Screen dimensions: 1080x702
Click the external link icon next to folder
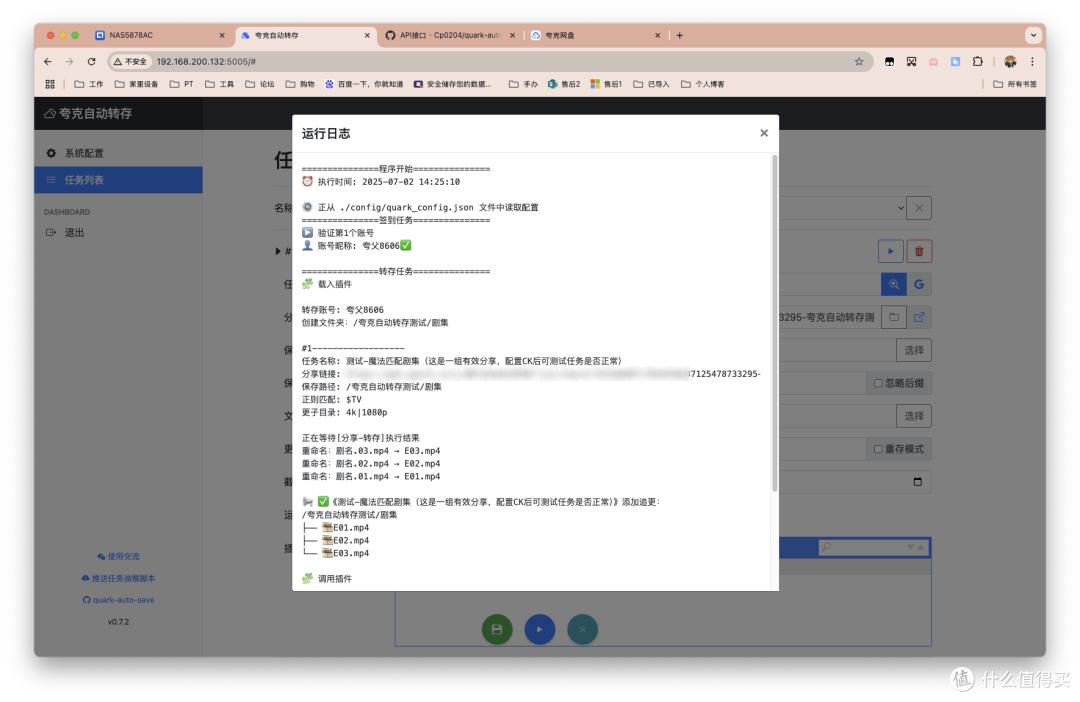click(919, 318)
